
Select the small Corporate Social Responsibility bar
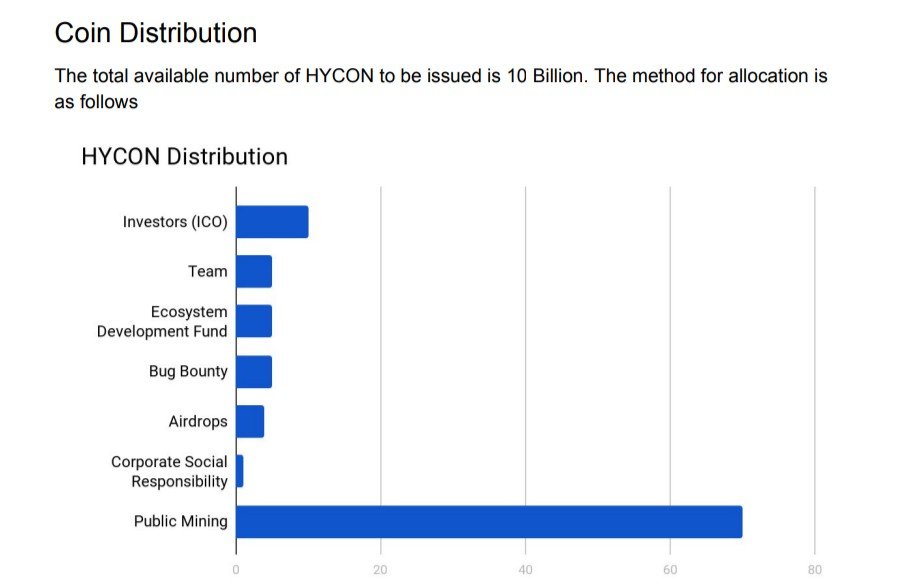point(239,471)
